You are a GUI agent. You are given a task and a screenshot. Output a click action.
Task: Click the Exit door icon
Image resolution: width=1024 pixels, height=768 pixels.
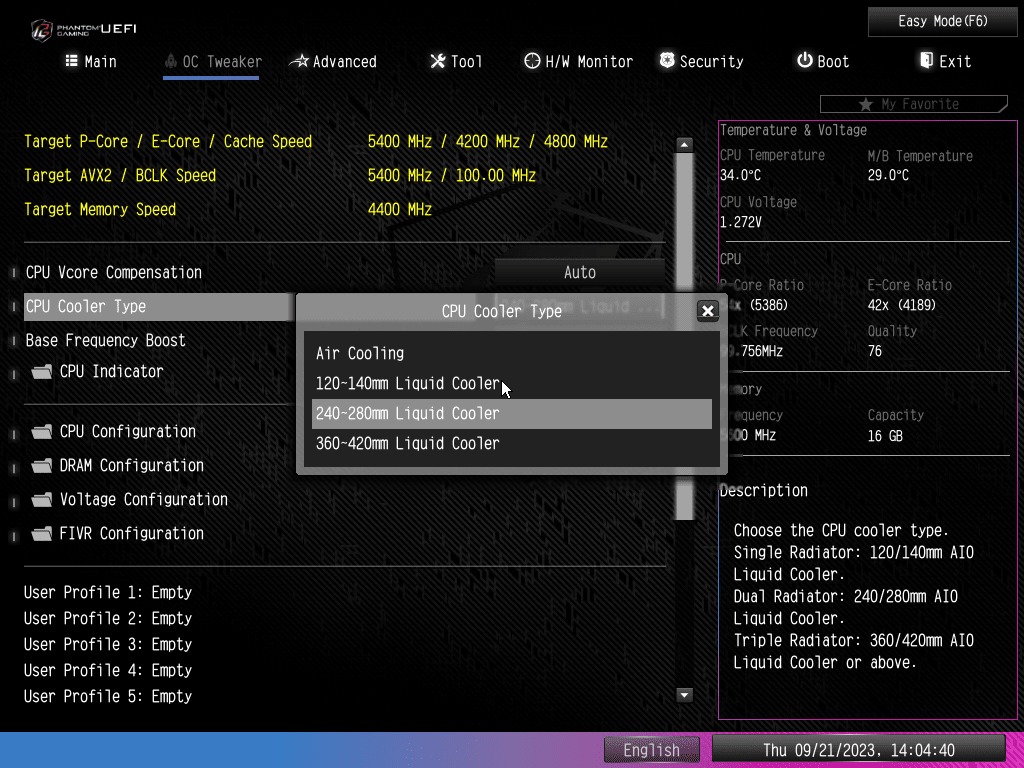[926, 61]
